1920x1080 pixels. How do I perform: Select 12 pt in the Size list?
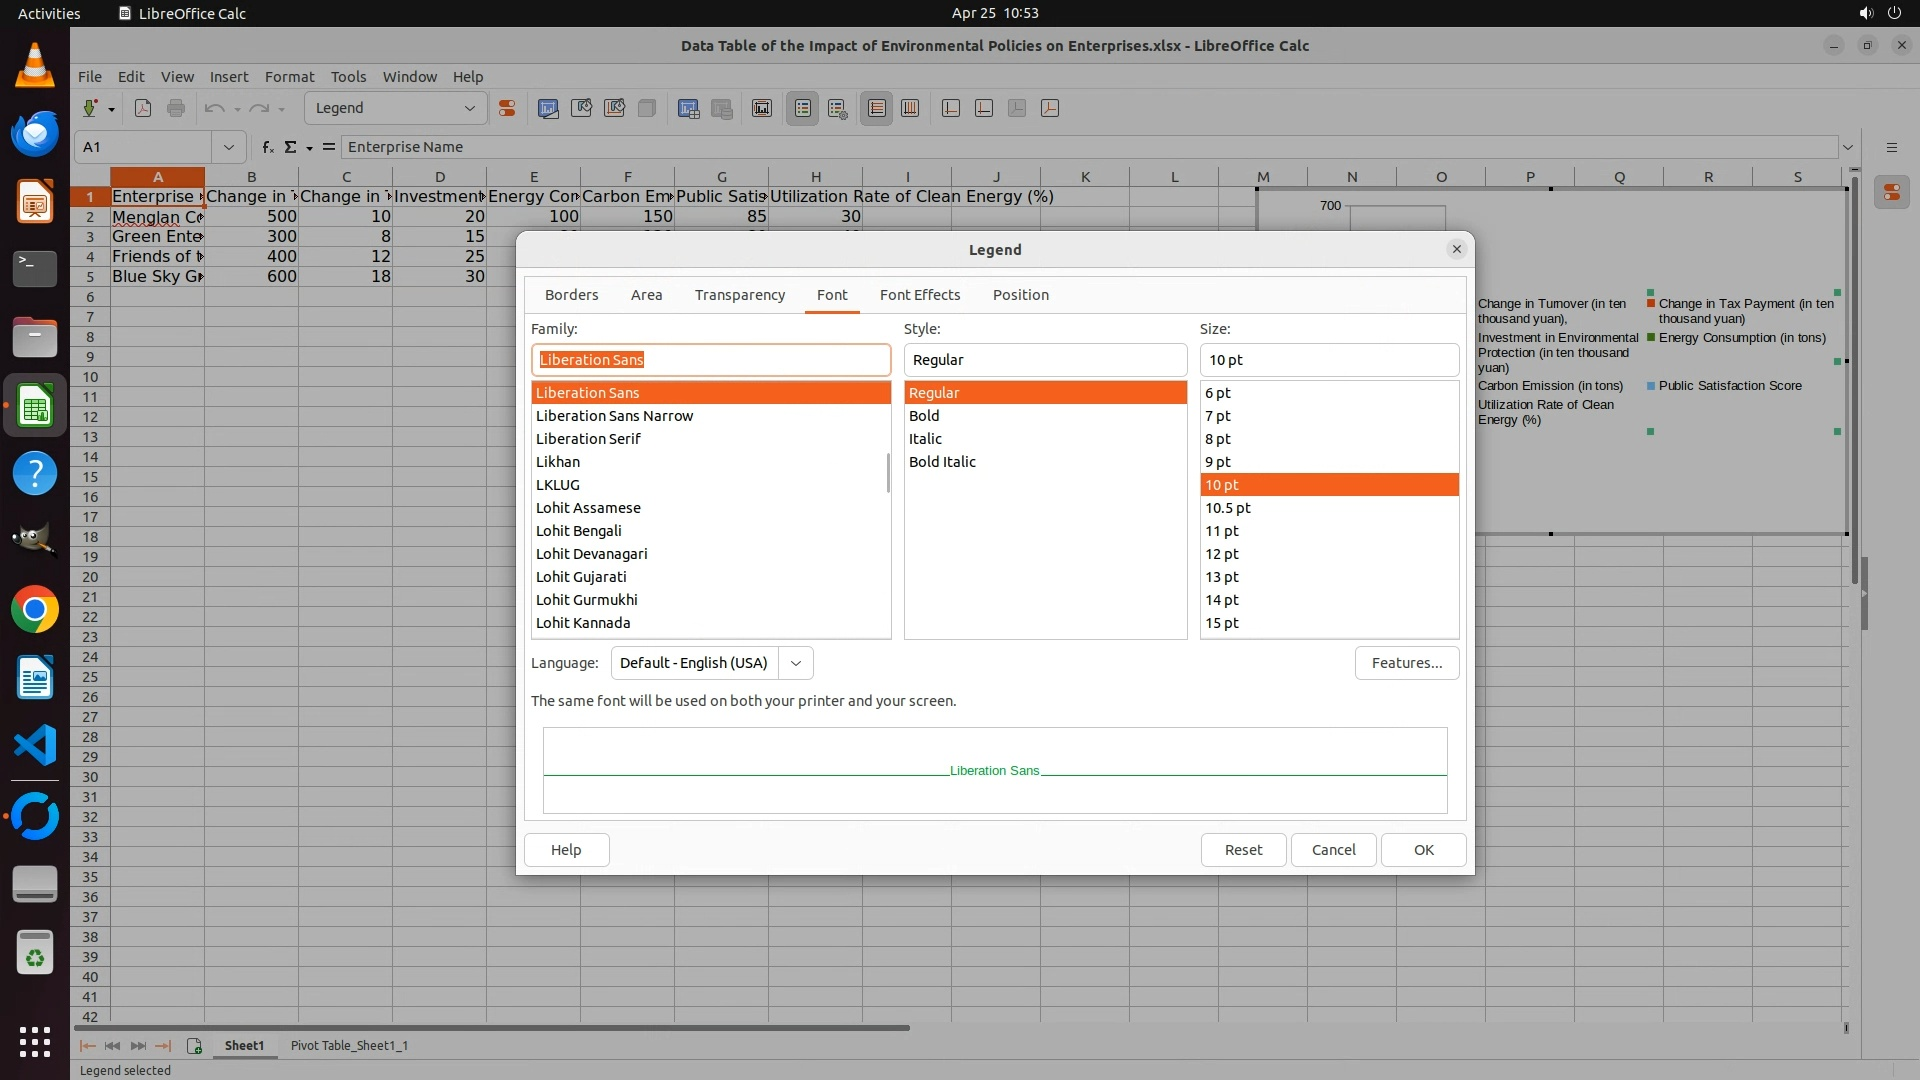1222,554
